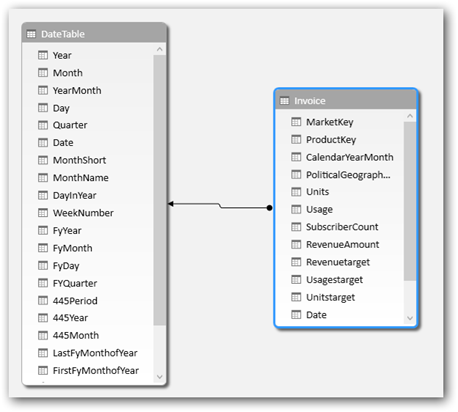Click the column icon beside Usagestarget
Image resolution: width=458 pixels, height=412 pixels.
click(x=296, y=279)
